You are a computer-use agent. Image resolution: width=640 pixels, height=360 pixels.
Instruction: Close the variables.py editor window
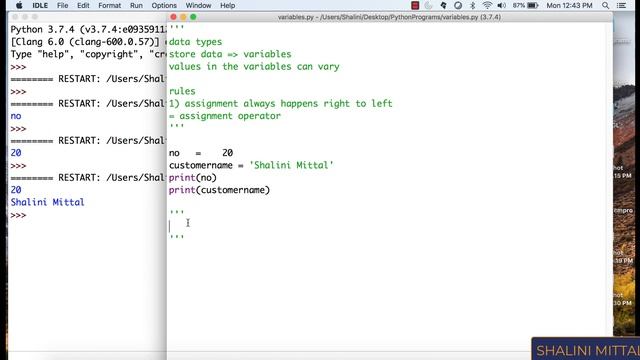pos(173,17)
